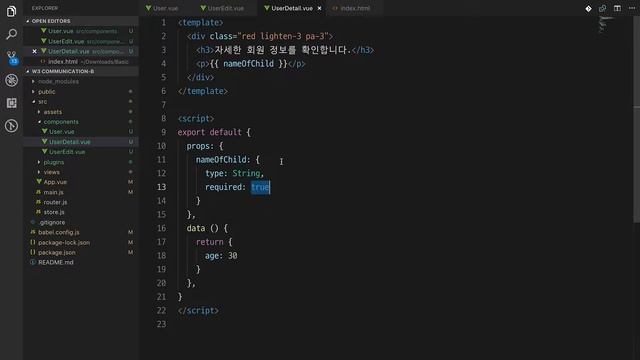Switch to the User.vue tab
Image resolution: width=640 pixels, height=360 pixels.
click(x=162, y=8)
